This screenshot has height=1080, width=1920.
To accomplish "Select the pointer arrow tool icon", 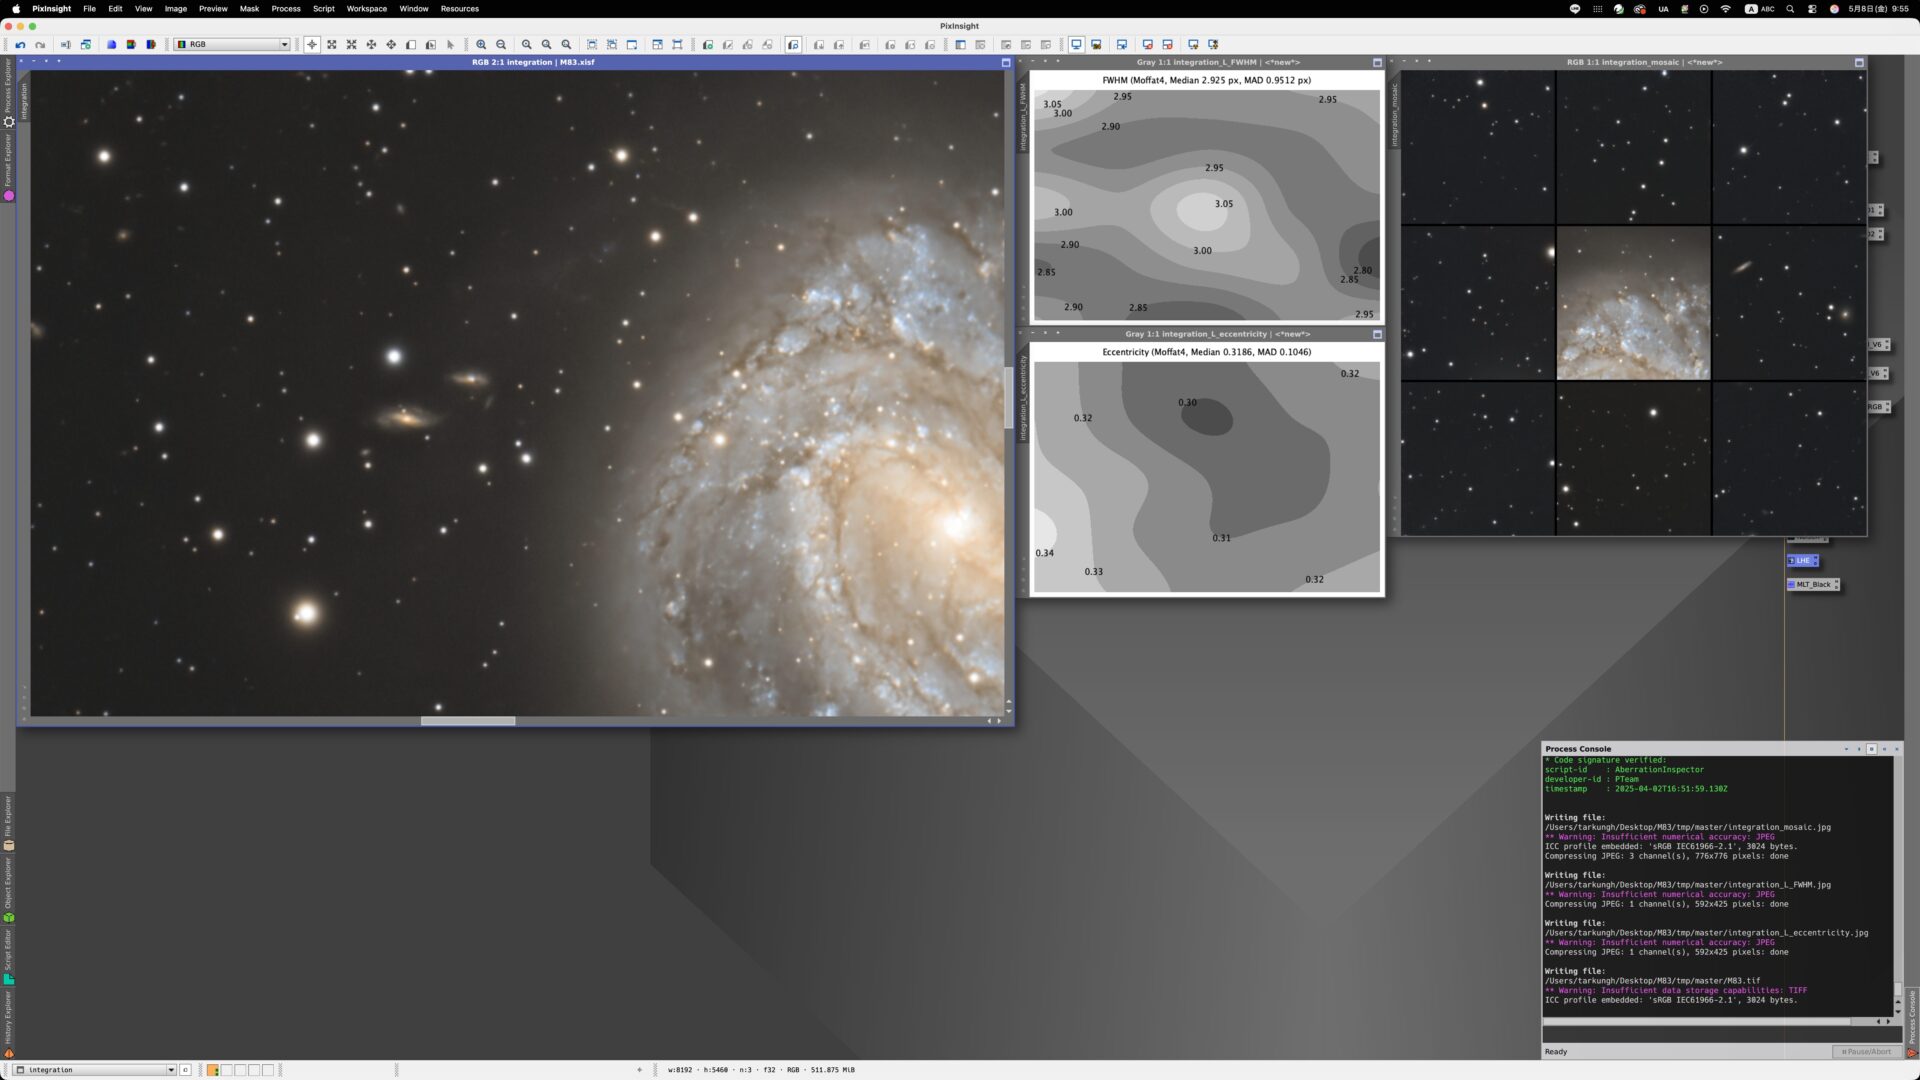I will click(450, 45).
